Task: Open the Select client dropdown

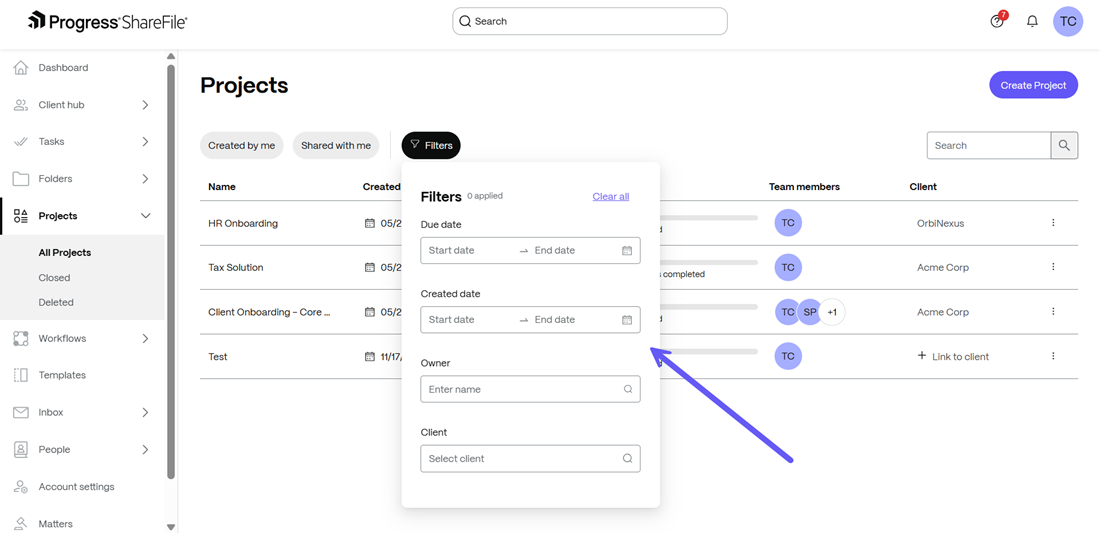Action: pyautogui.click(x=530, y=459)
